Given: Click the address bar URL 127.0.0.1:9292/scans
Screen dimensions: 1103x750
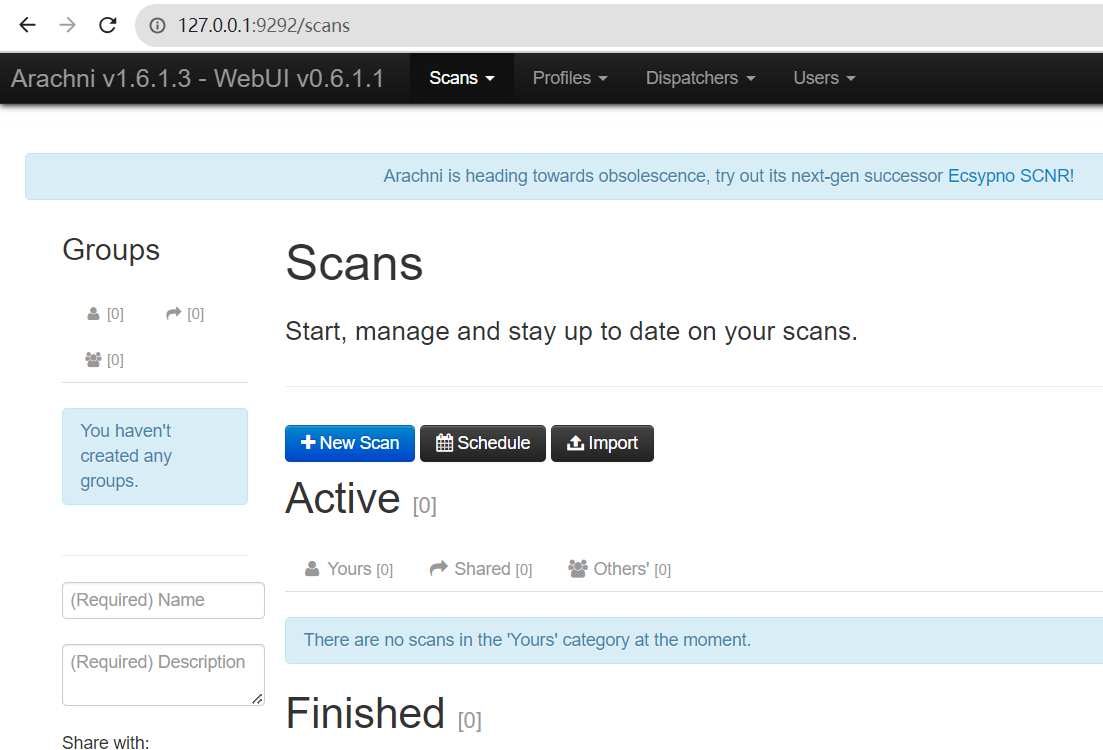Looking at the screenshot, I should coord(264,25).
